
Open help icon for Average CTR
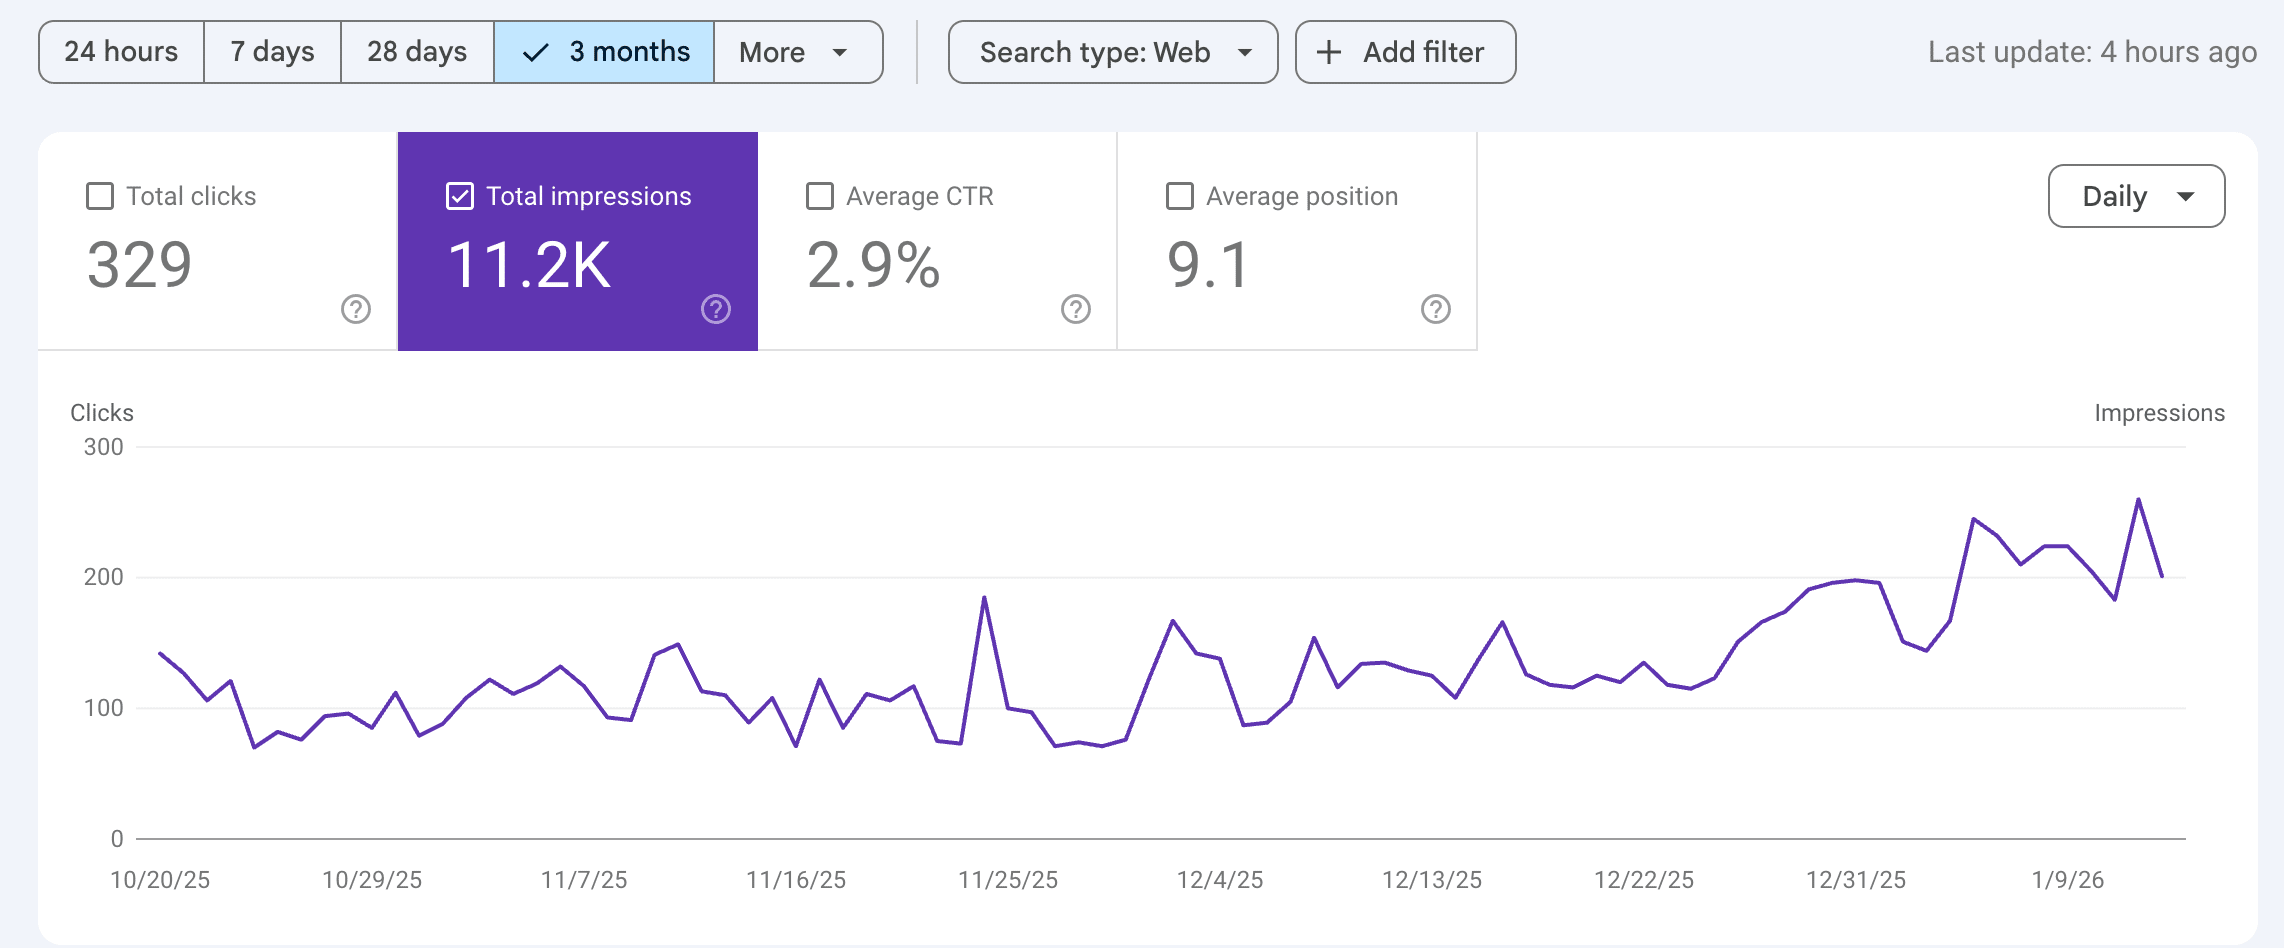1076,310
